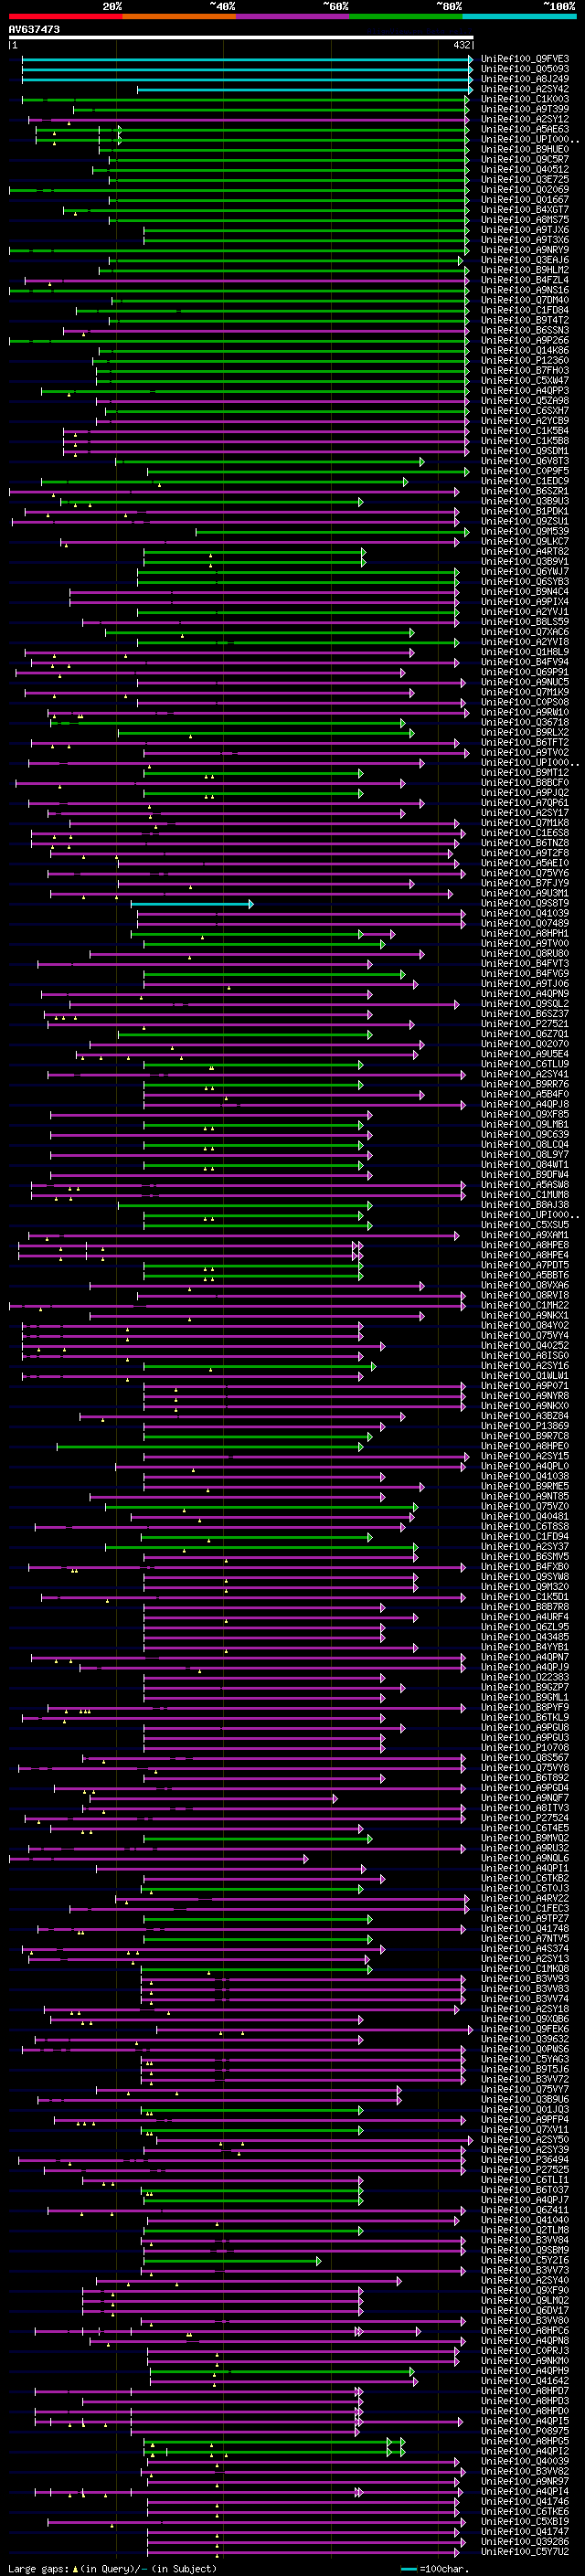Click the UniRef100_Q5ZA98 label
The width and height of the screenshot is (585, 2576).
525,400
